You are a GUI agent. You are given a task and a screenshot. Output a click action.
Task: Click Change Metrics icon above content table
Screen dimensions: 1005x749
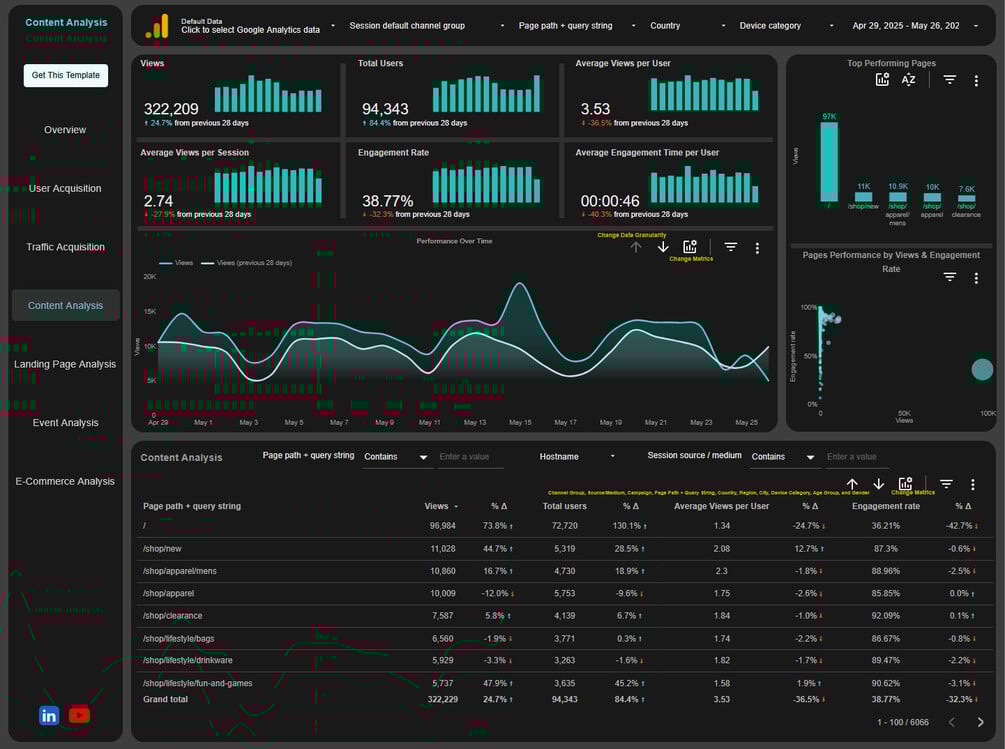pyautogui.click(x=906, y=484)
